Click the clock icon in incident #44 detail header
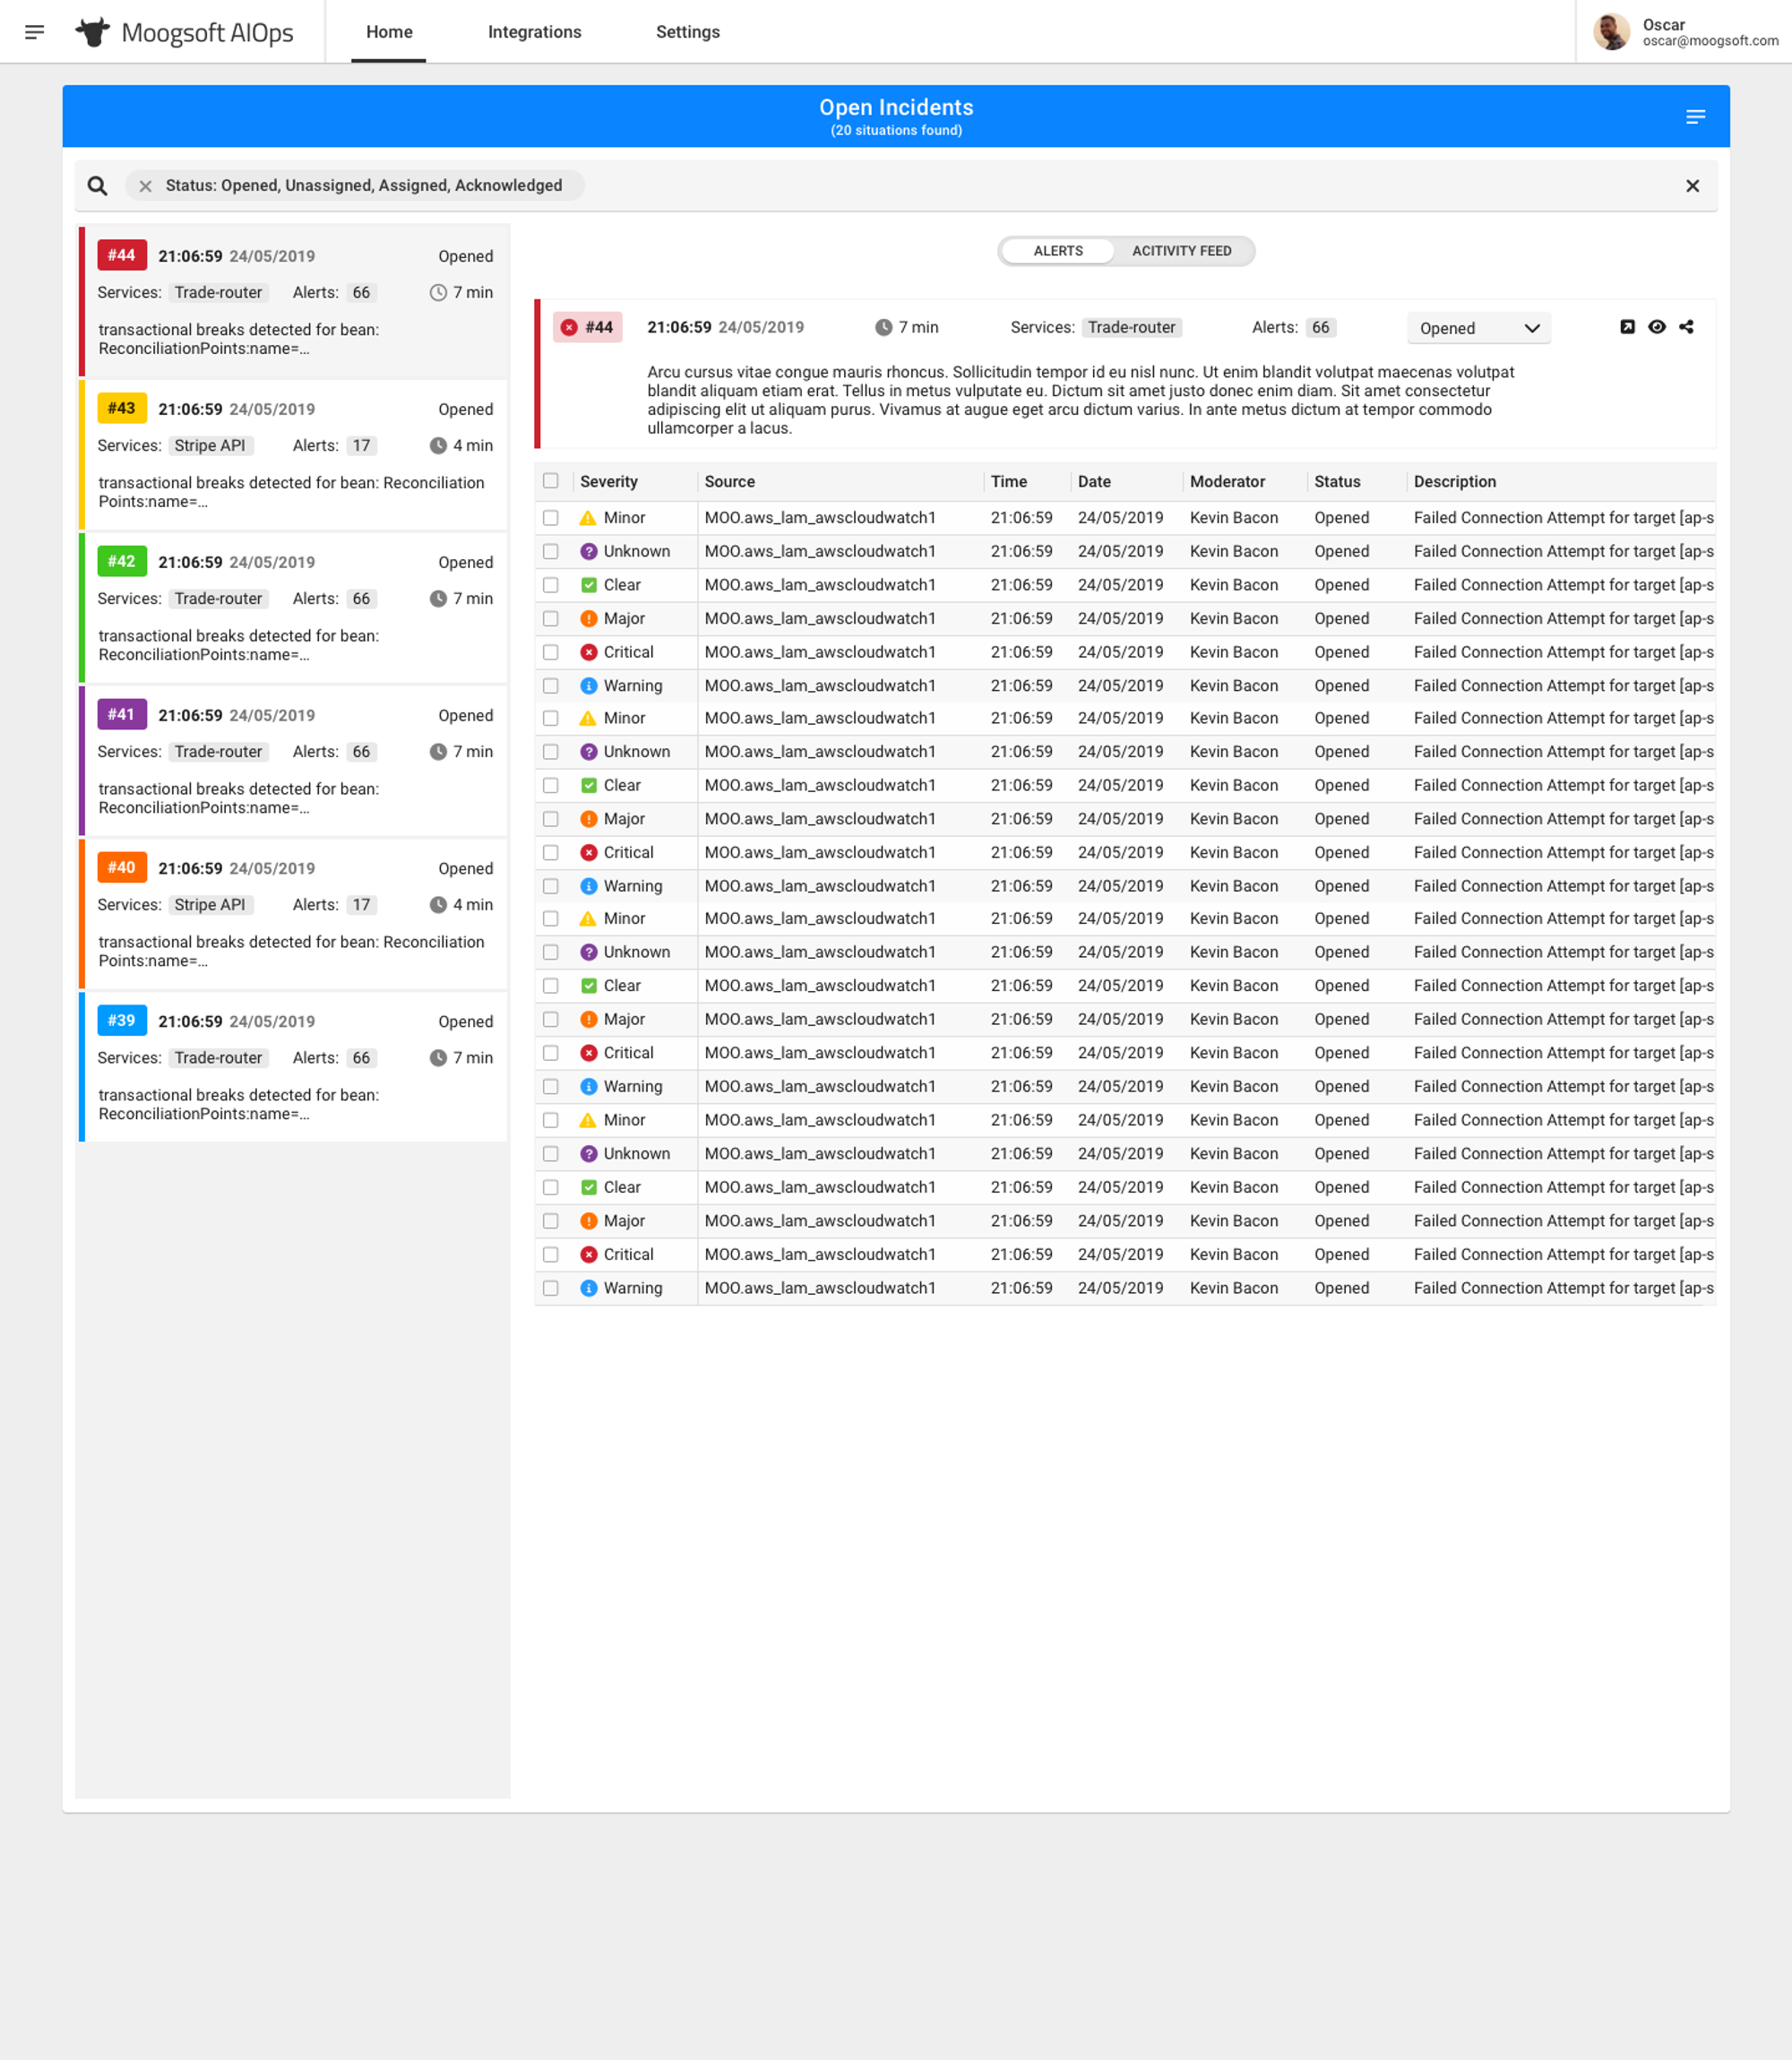The width and height of the screenshot is (1792, 2060). coord(883,328)
